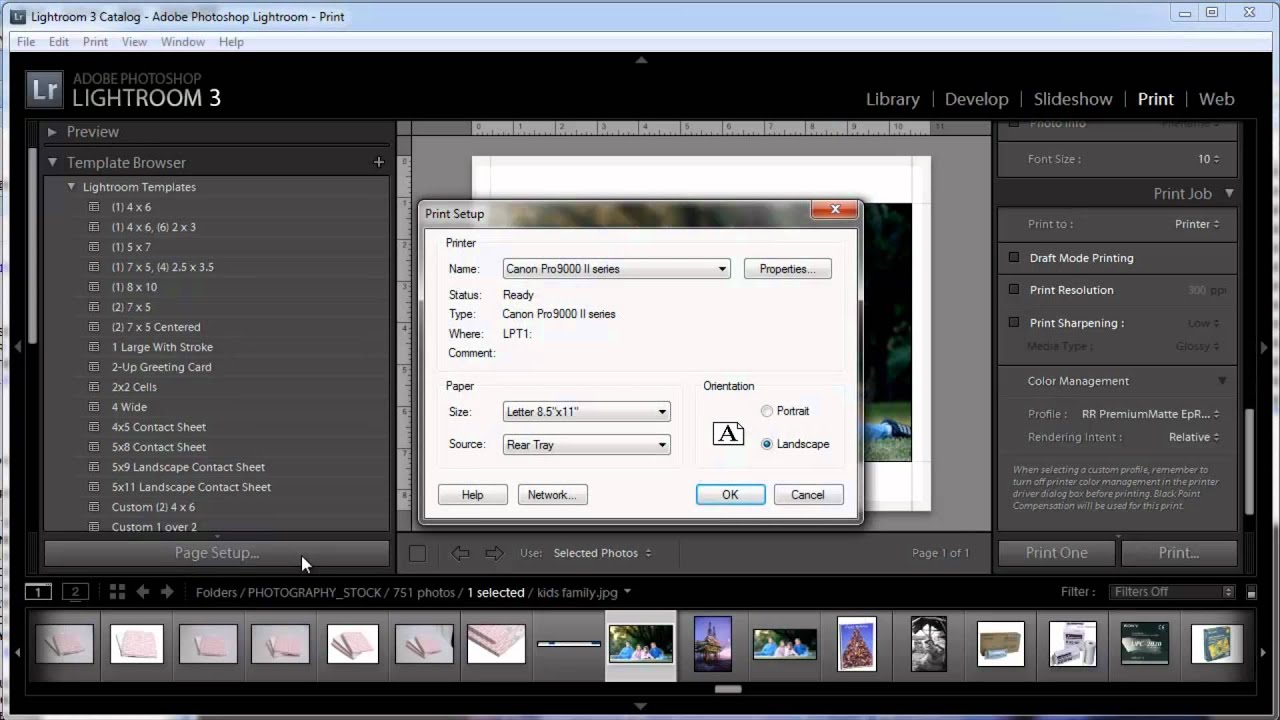Click icon beside 2-Up Greeting Card template
1280x720 pixels.
coord(94,367)
